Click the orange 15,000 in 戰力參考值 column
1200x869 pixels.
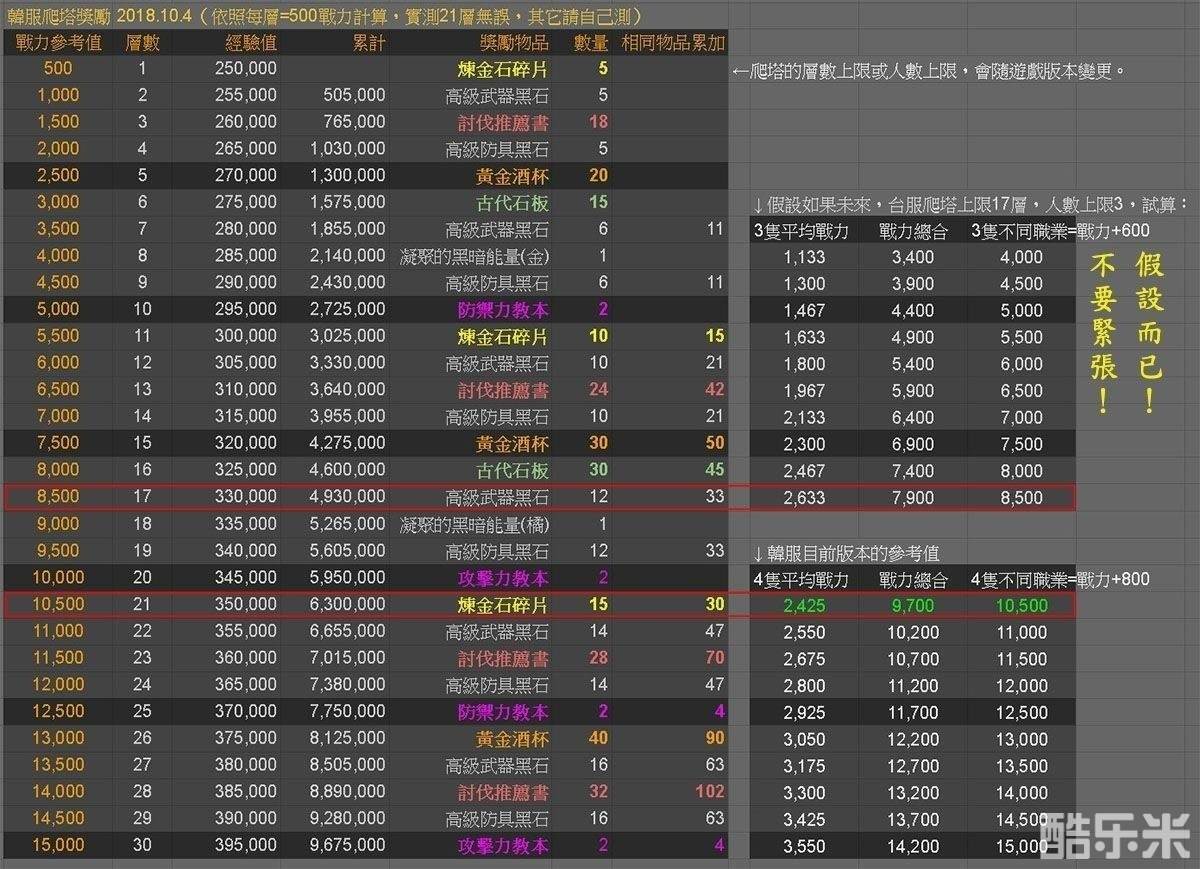pos(58,845)
